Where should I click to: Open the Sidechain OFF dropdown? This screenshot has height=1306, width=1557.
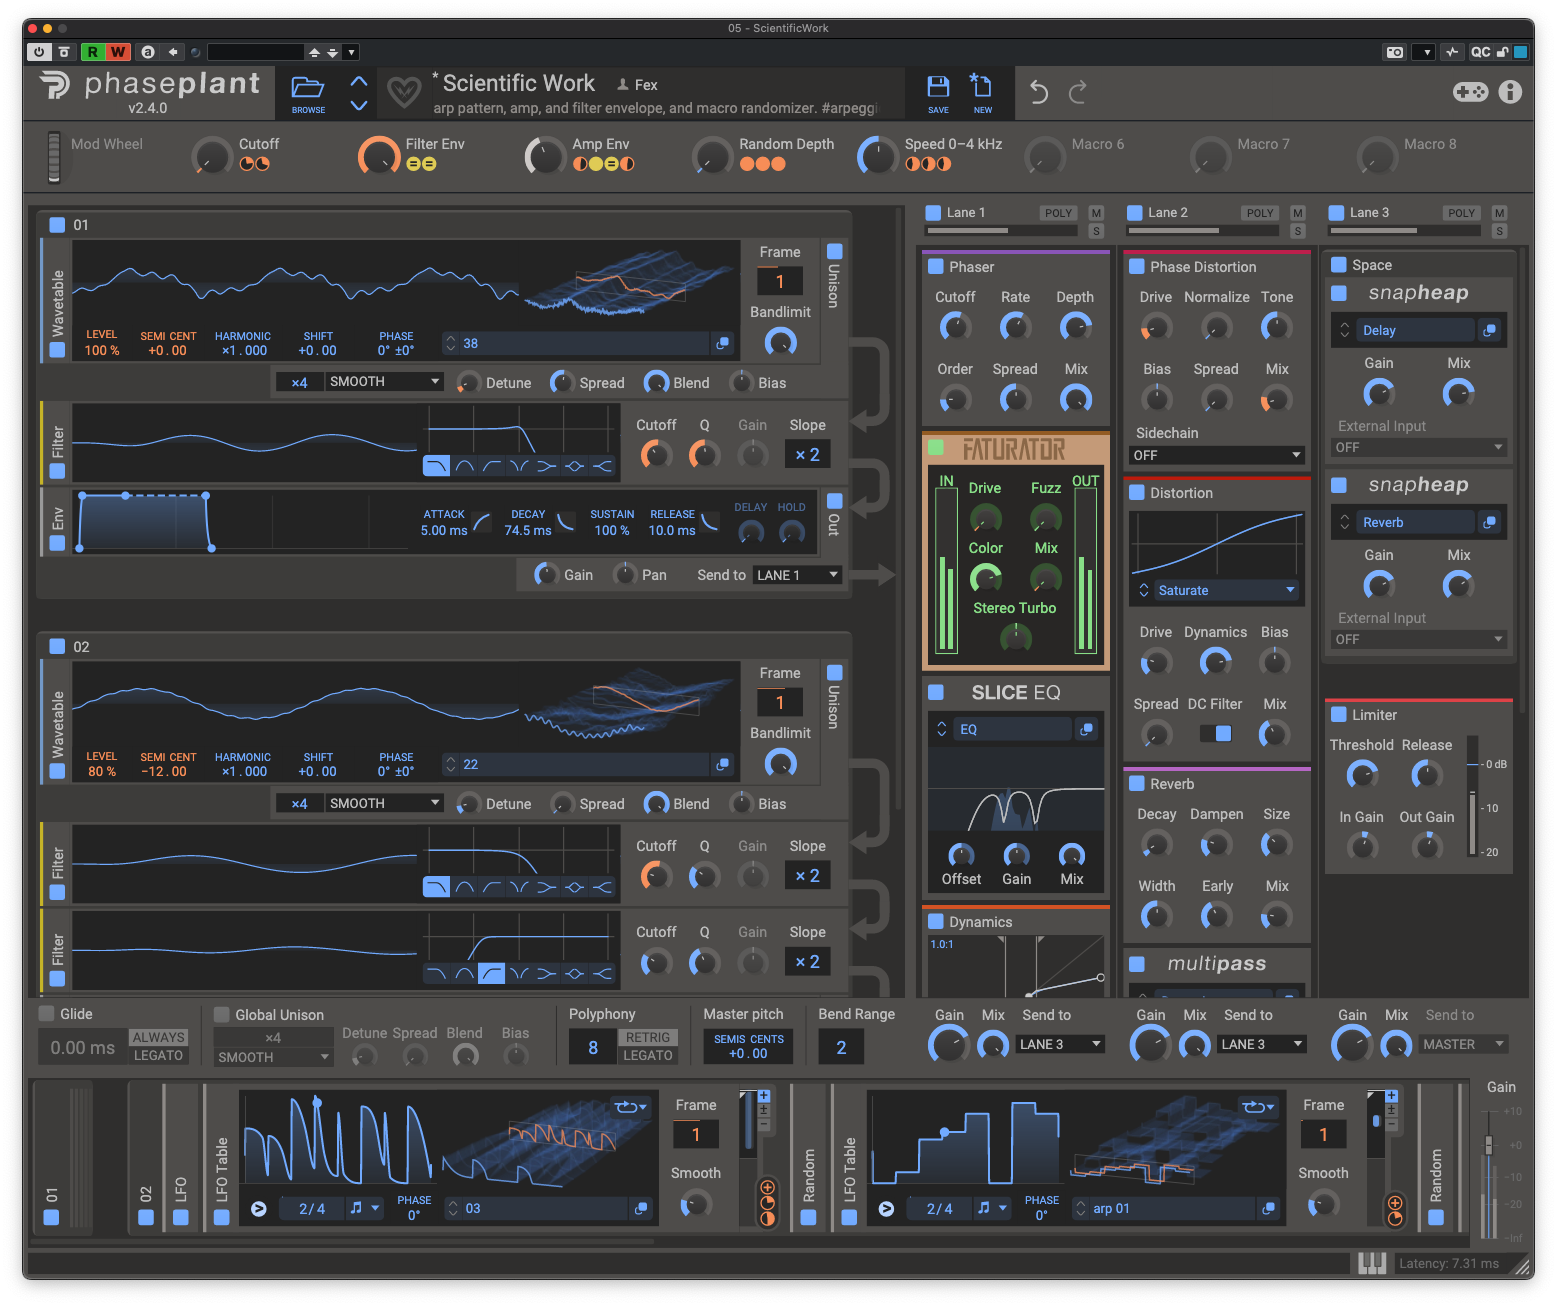pos(1216,455)
